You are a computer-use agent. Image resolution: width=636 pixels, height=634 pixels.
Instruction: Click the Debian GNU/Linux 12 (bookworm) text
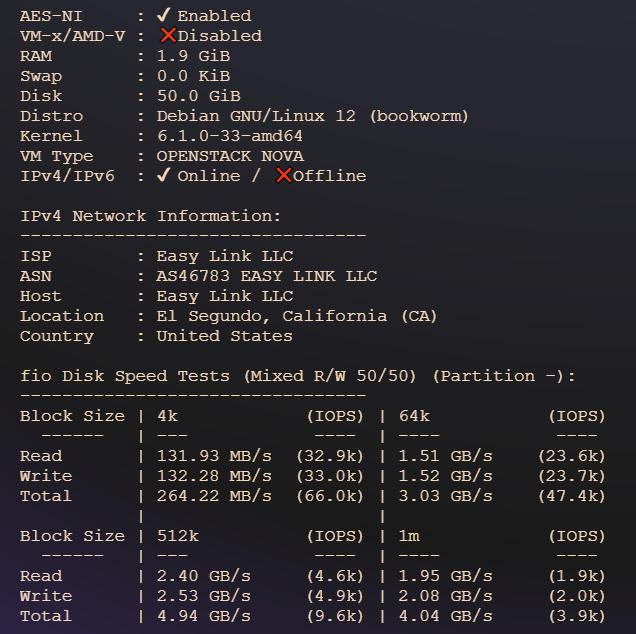point(313,116)
